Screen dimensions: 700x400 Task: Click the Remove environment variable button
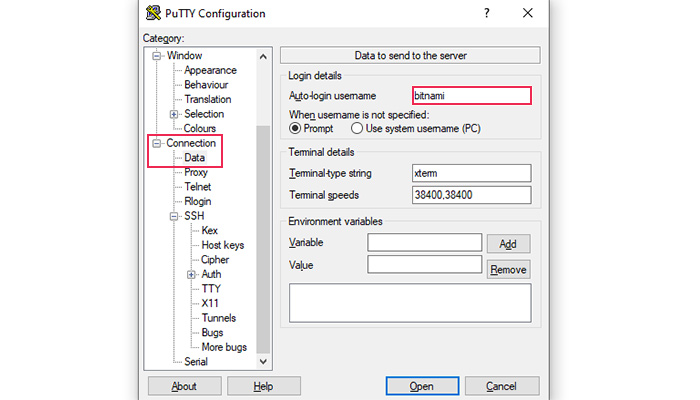click(508, 270)
